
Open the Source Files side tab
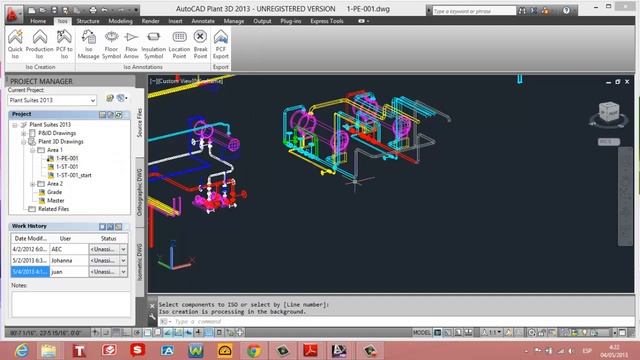pos(140,122)
